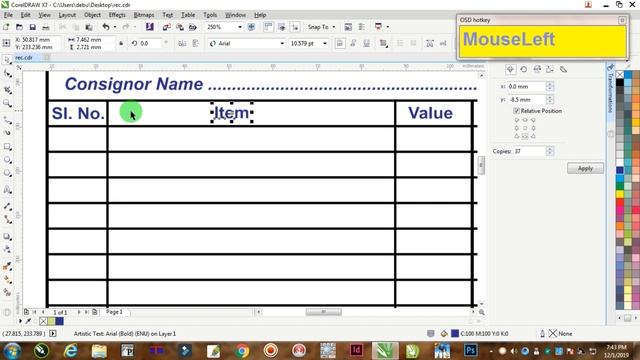Click the No Color X swatch in palette
This screenshot has width=640, height=360.
coord(620,74)
